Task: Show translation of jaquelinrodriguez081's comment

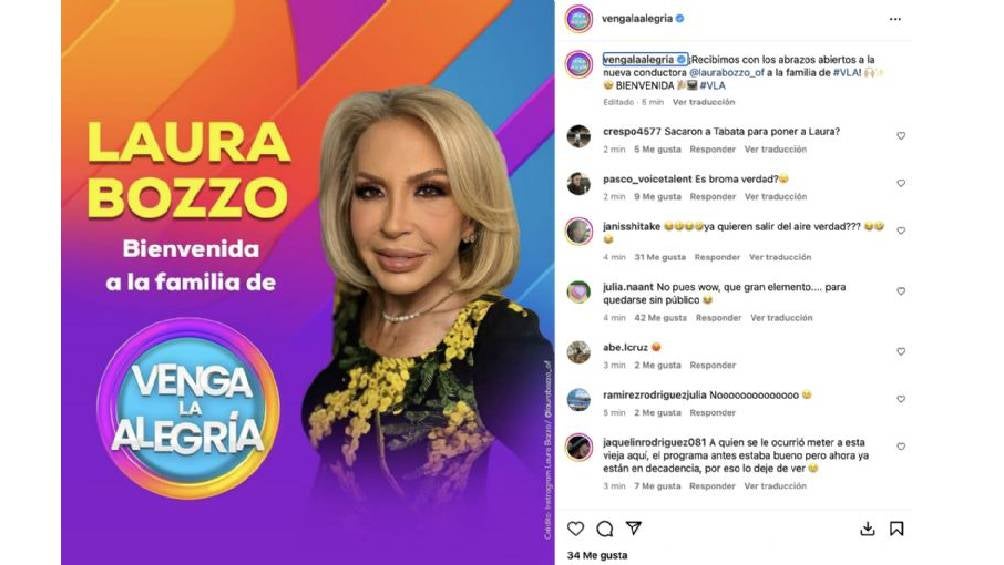Action: coord(775,486)
